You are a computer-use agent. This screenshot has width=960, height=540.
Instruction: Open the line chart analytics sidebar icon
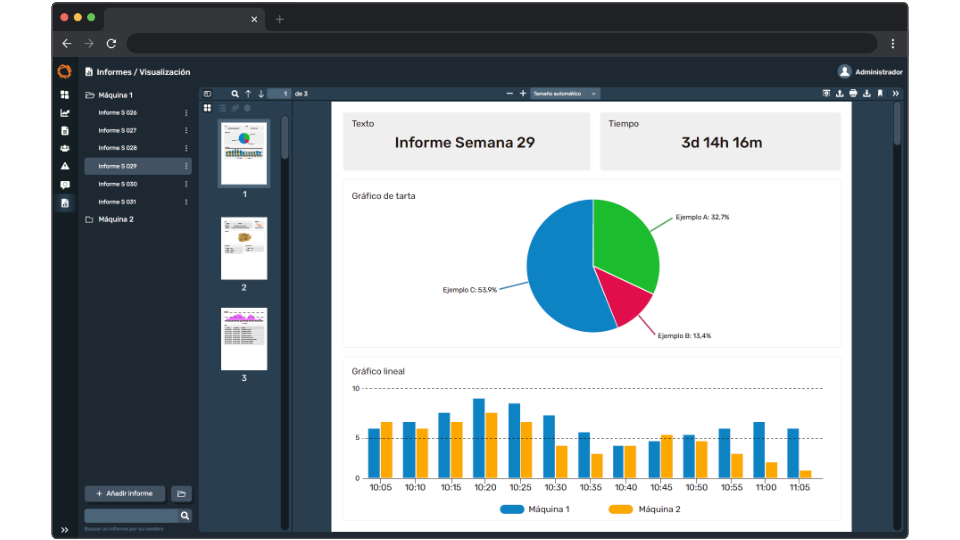point(65,113)
